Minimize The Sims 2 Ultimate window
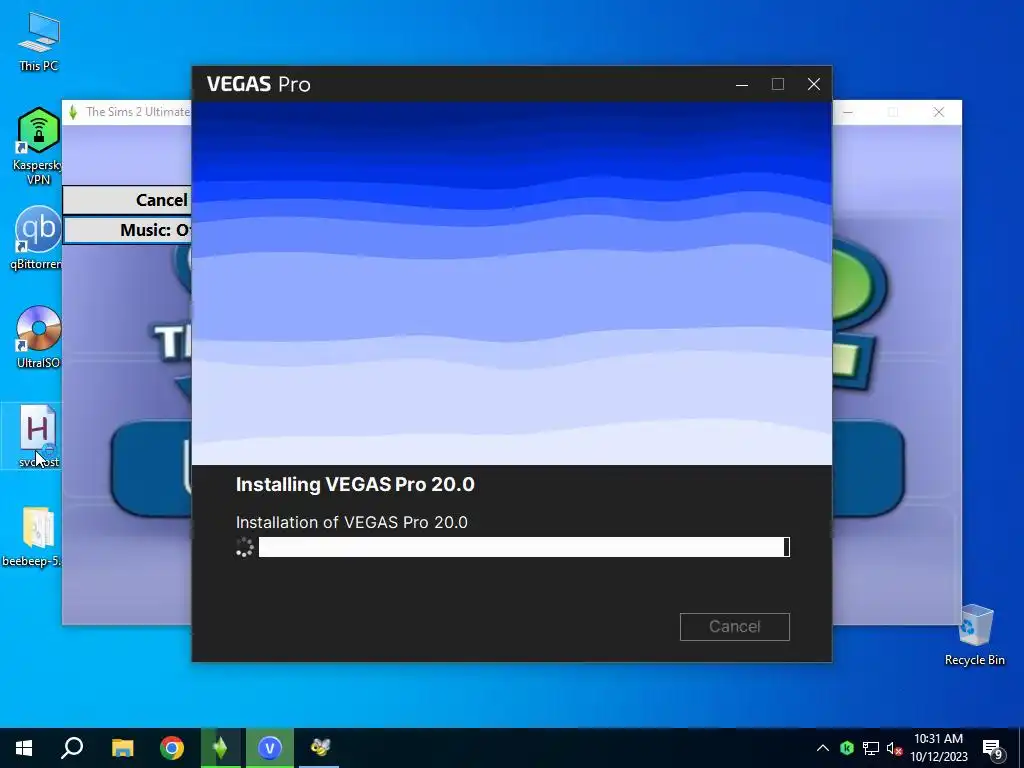Image resolution: width=1024 pixels, height=768 pixels. (x=848, y=112)
